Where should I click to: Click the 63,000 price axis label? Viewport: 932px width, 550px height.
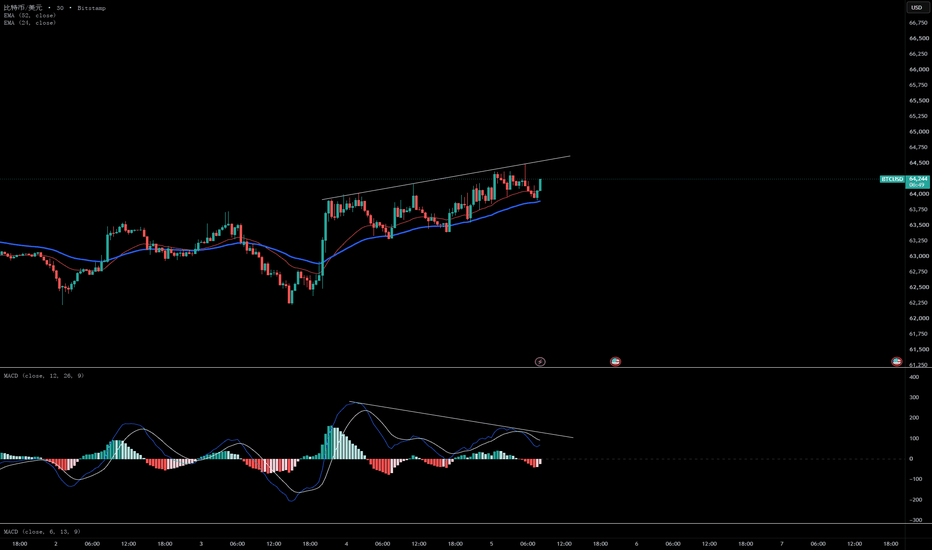pyautogui.click(x=918, y=256)
